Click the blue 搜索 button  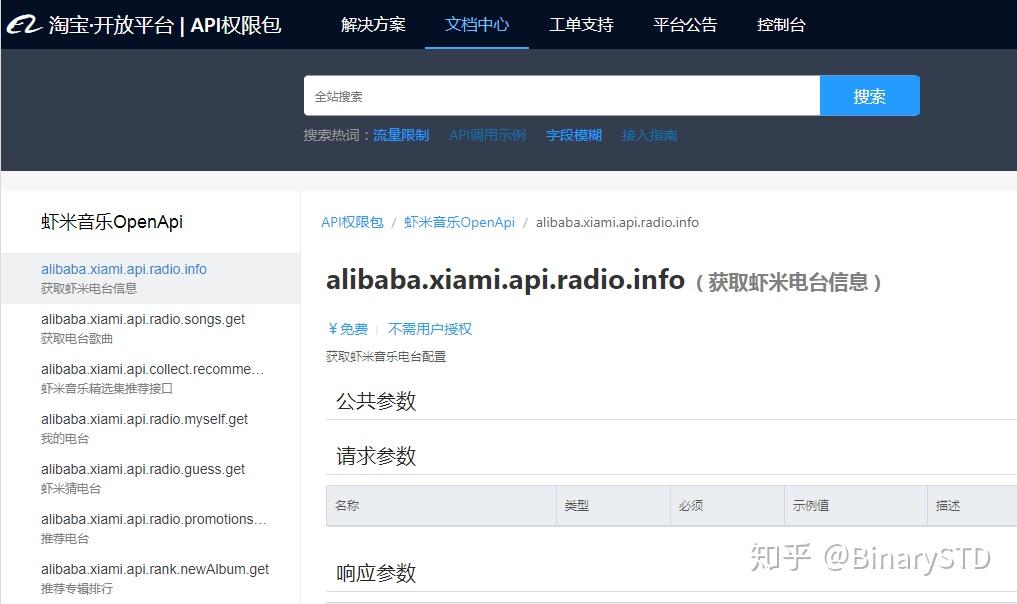[x=870, y=96]
